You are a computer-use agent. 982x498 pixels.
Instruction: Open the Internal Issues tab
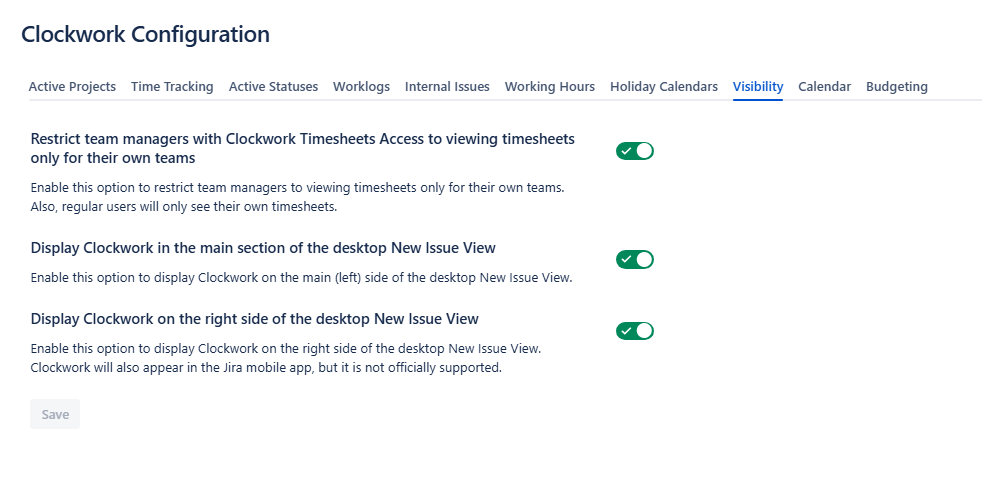click(x=447, y=86)
